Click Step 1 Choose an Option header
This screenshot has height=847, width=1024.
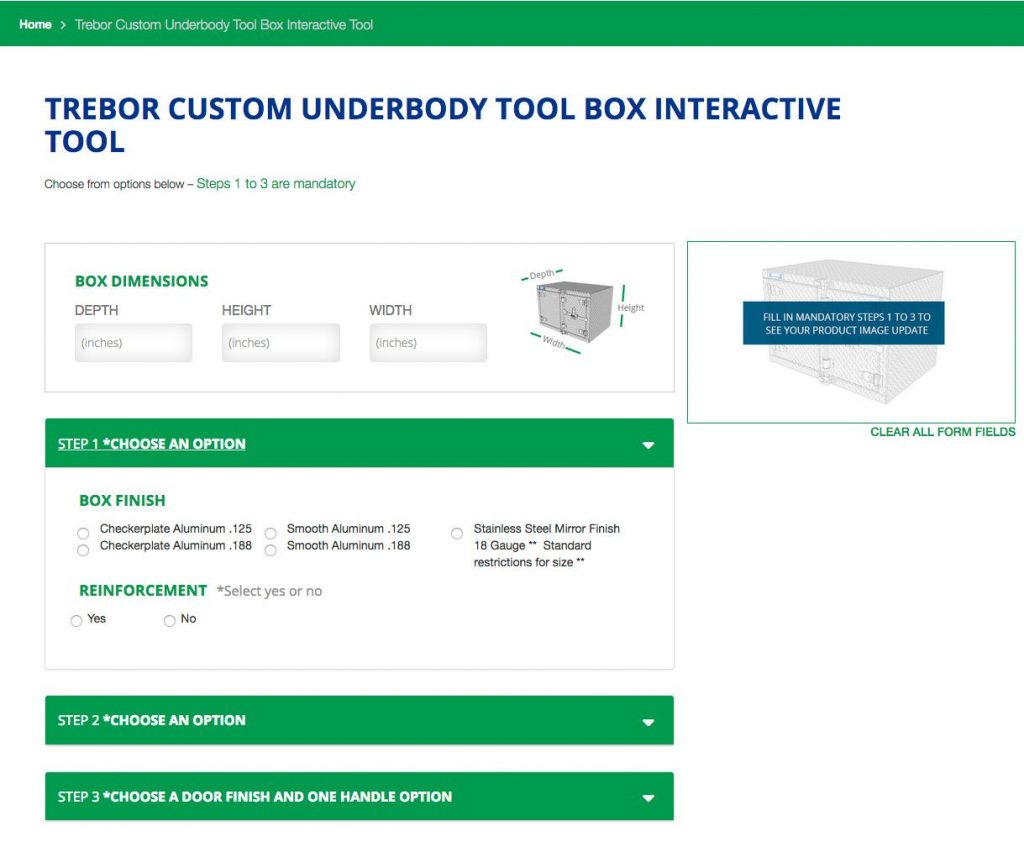point(152,444)
